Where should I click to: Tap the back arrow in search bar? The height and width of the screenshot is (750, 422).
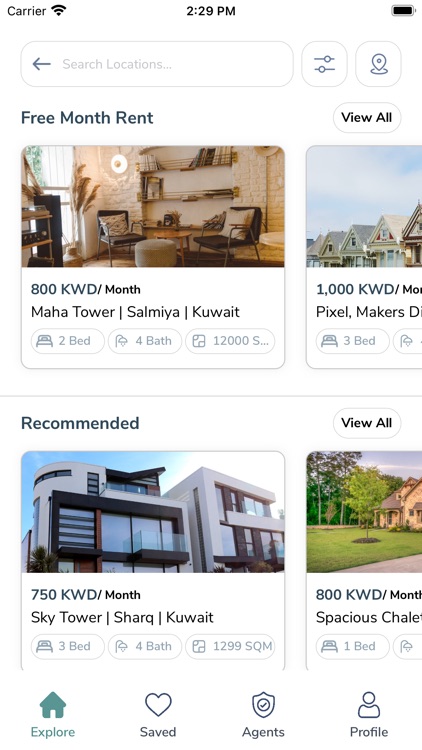tap(42, 64)
